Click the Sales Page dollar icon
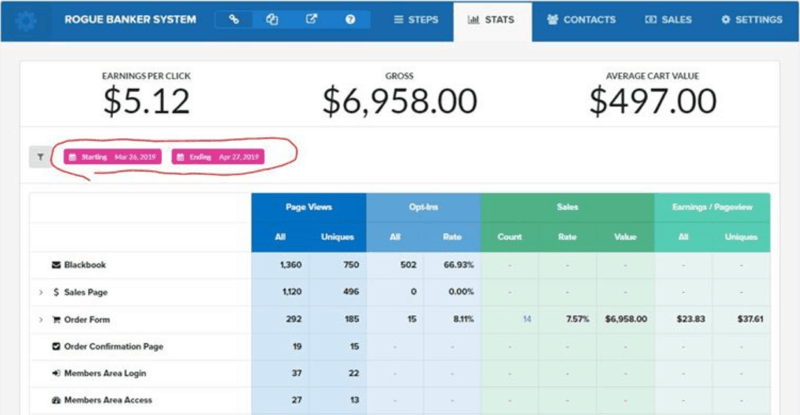 56,292
